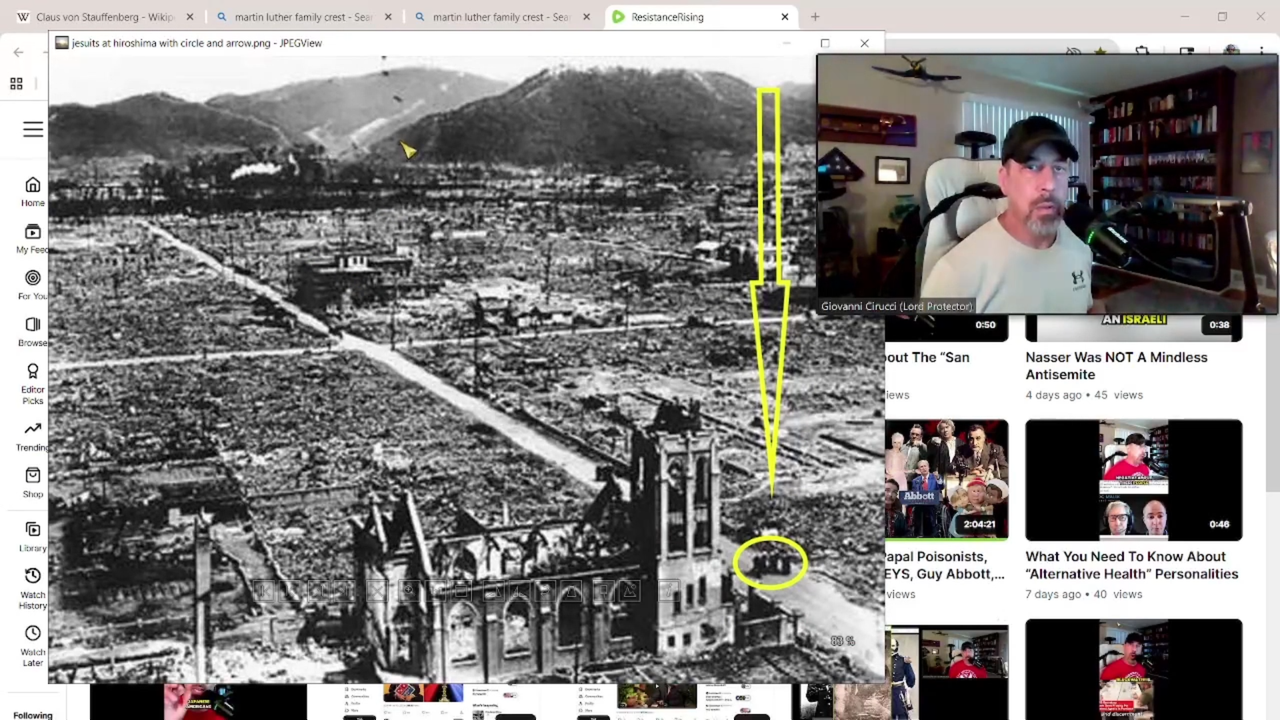Viewport: 1280px width, 720px height.
Task: Open a new browser tab
Action: click(x=815, y=17)
